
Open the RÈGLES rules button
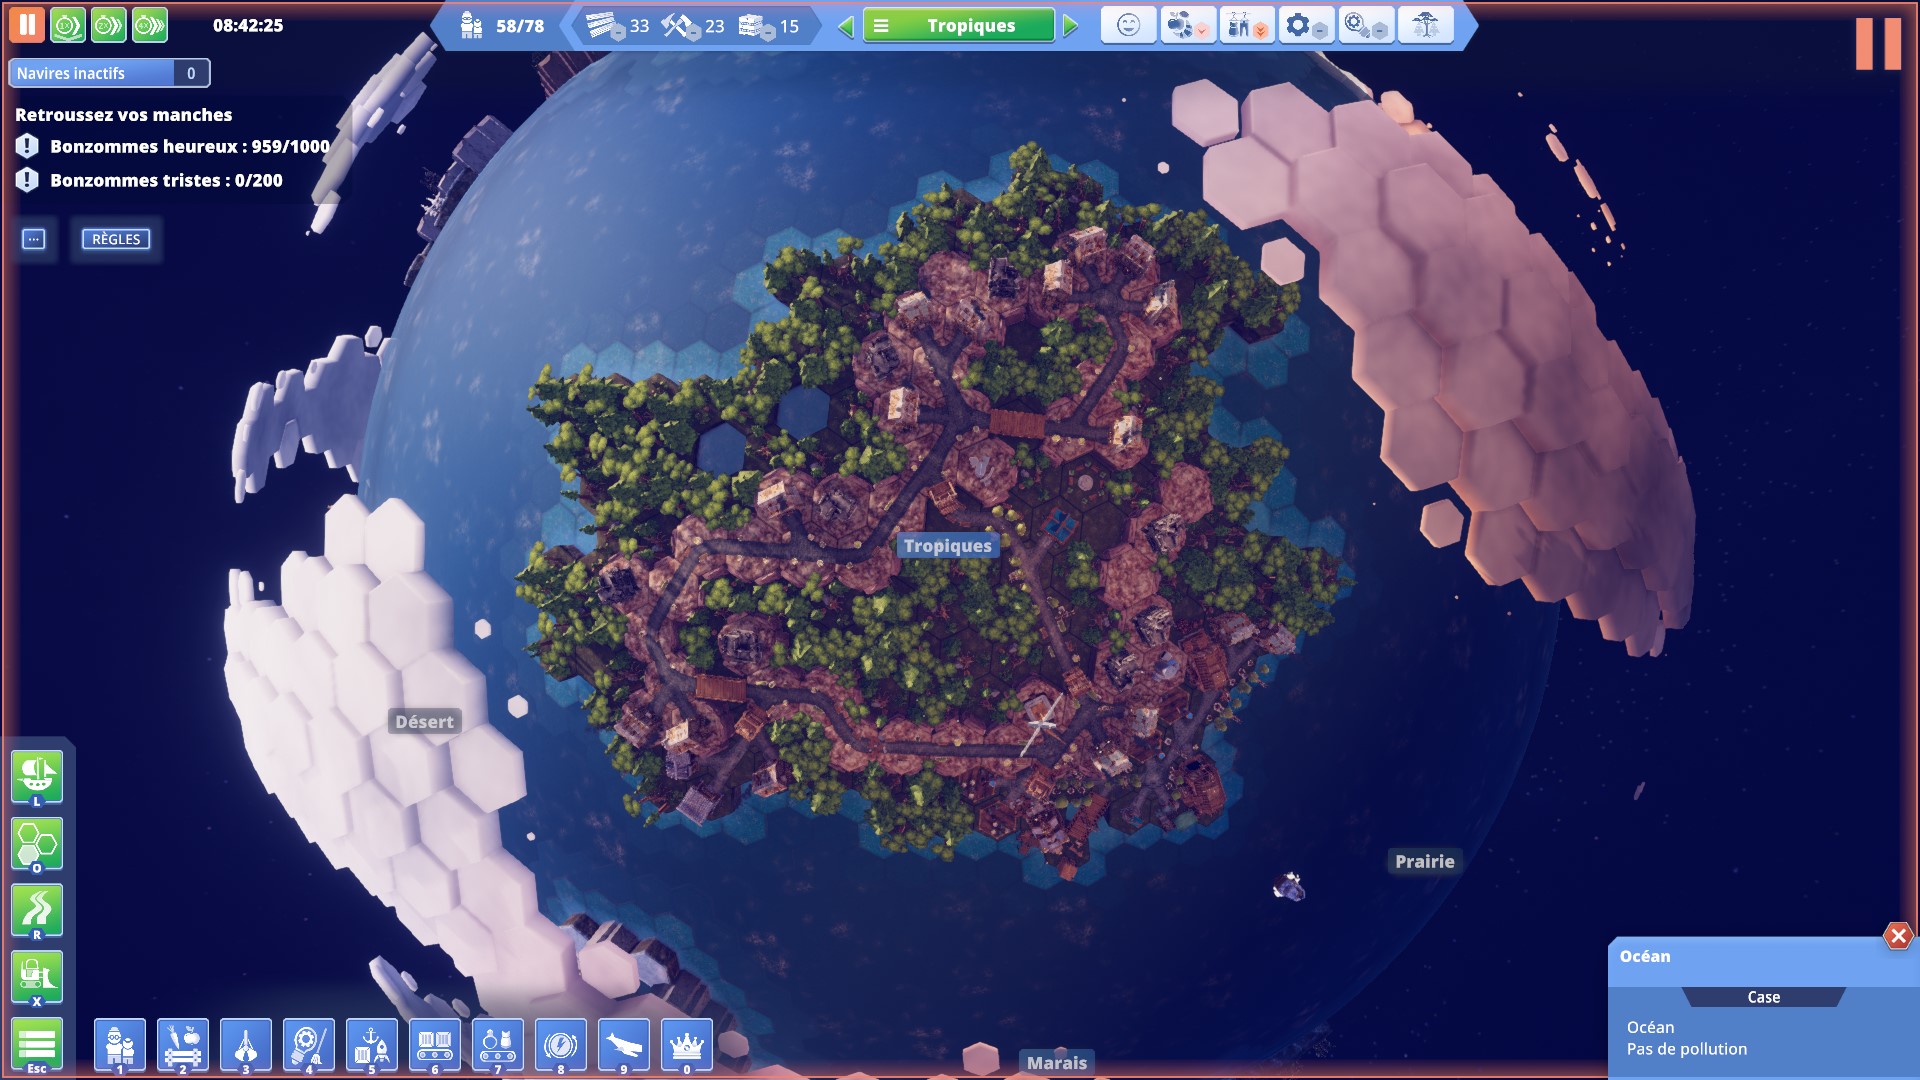pyautogui.click(x=116, y=239)
